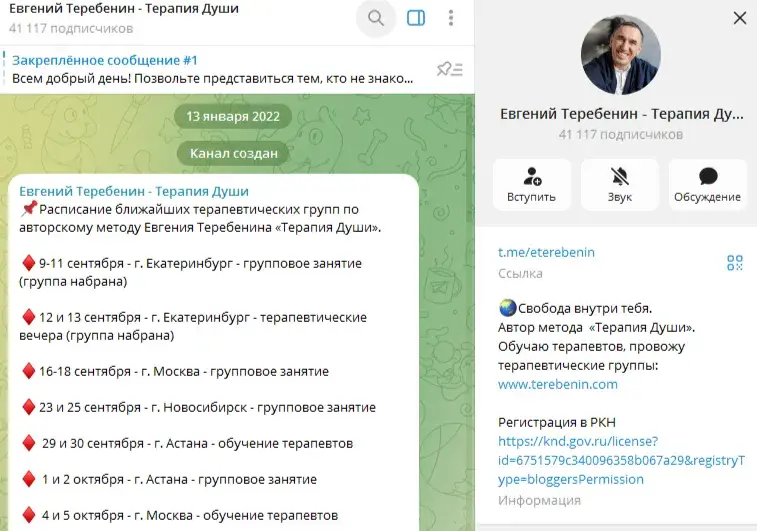Toggle the Звук mute notifications button

(620, 184)
